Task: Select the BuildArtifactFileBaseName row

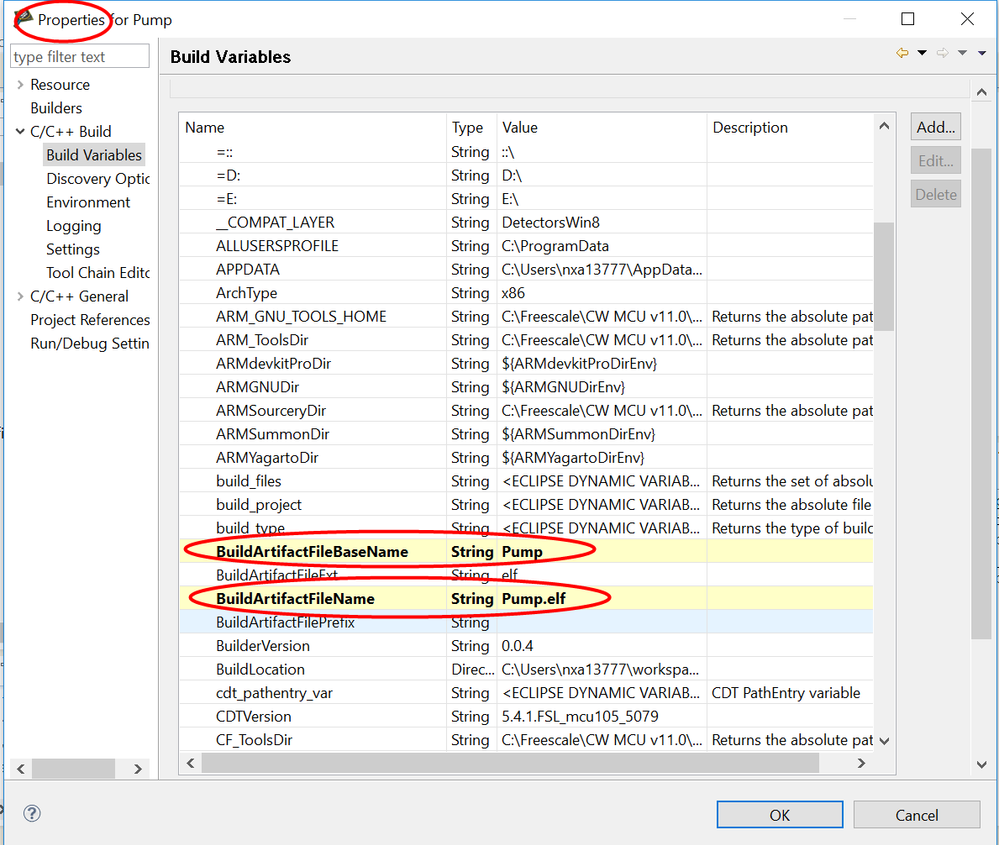Action: click(526, 551)
